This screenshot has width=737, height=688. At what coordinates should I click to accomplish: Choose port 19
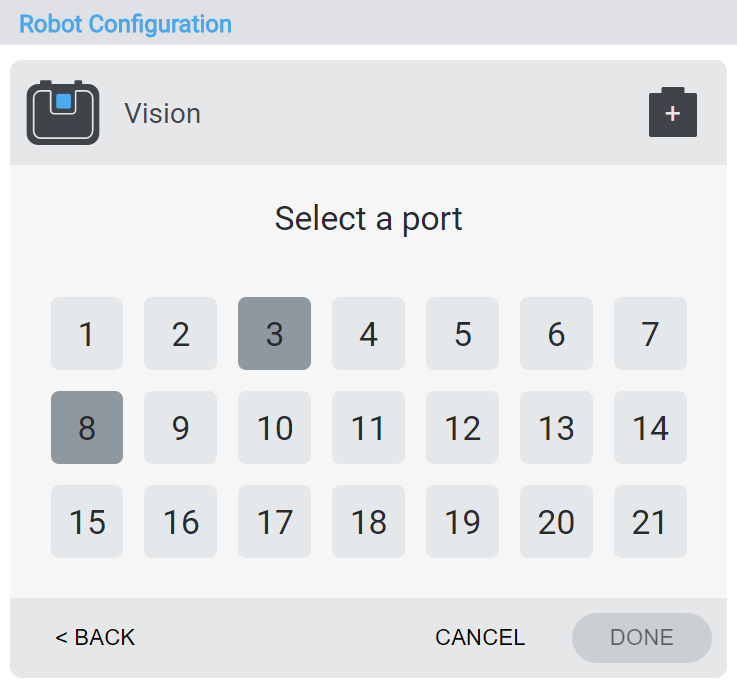pyautogui.click(x=463, y=522)
